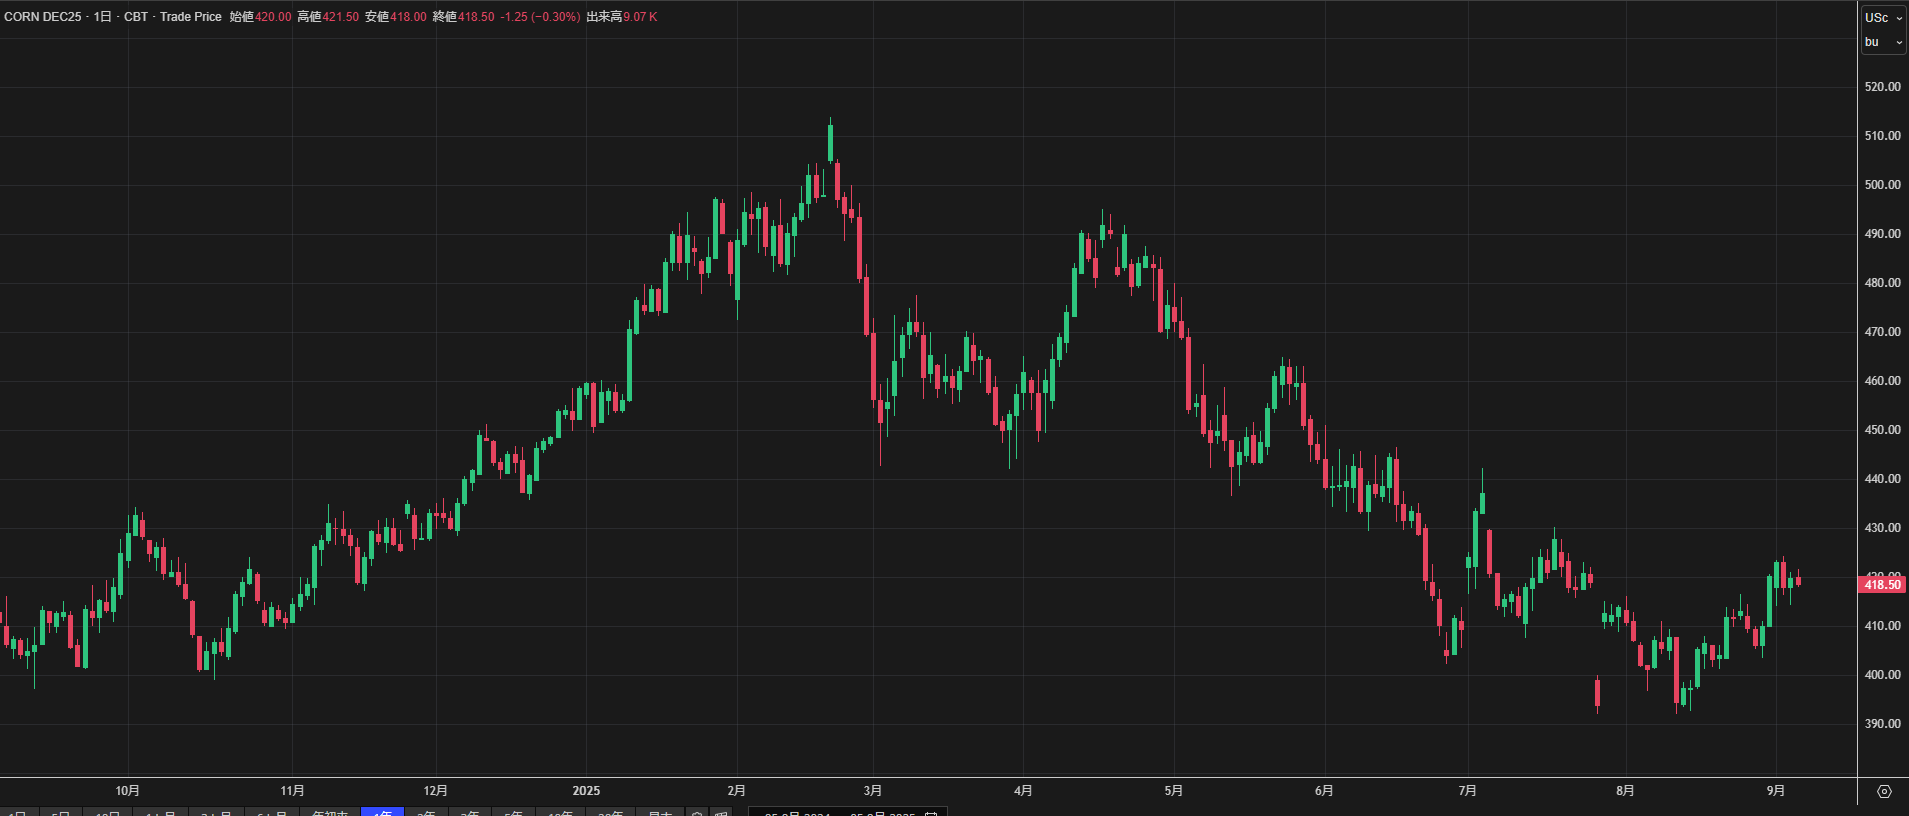Viewport: 1909px width, 816px height.
Task: Select the 1年 time range tab
Action: [x=382, y=813]
